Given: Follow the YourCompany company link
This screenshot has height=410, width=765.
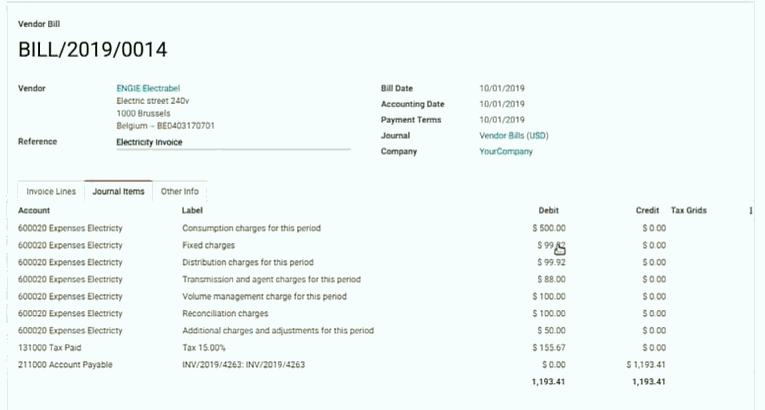Looking at the screenshot, I should [x=506, y=151].
